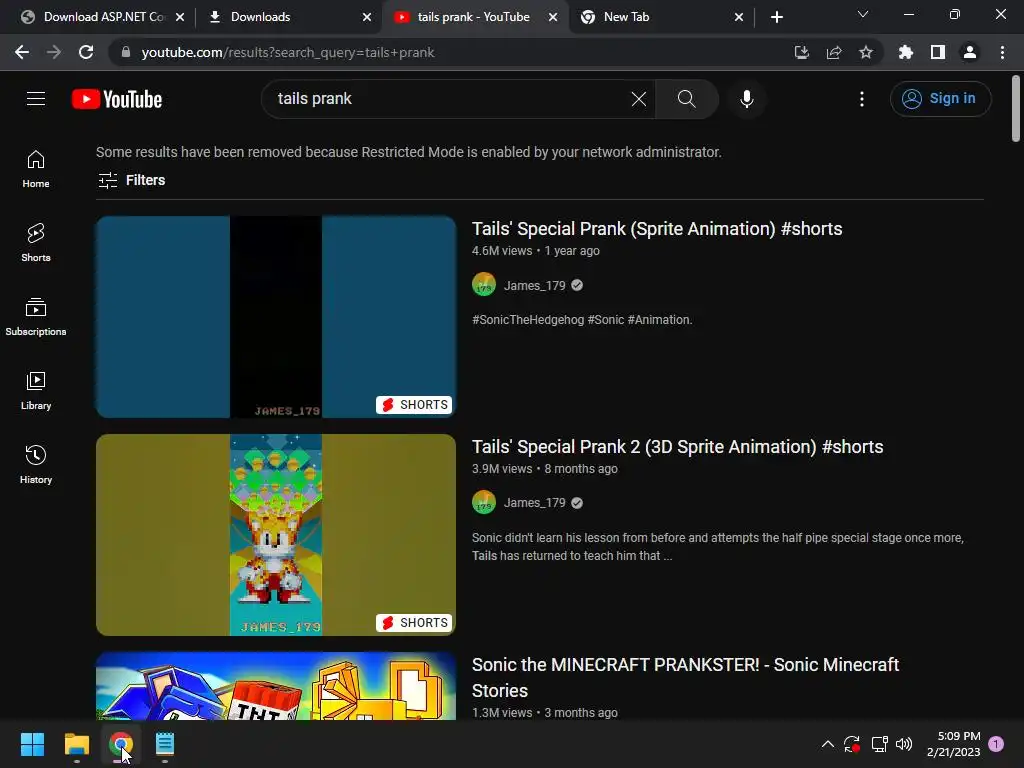This screenshot has width=1024, height=768.
Task: Toggle the Chrome side panel
Action: click(938, 52)
